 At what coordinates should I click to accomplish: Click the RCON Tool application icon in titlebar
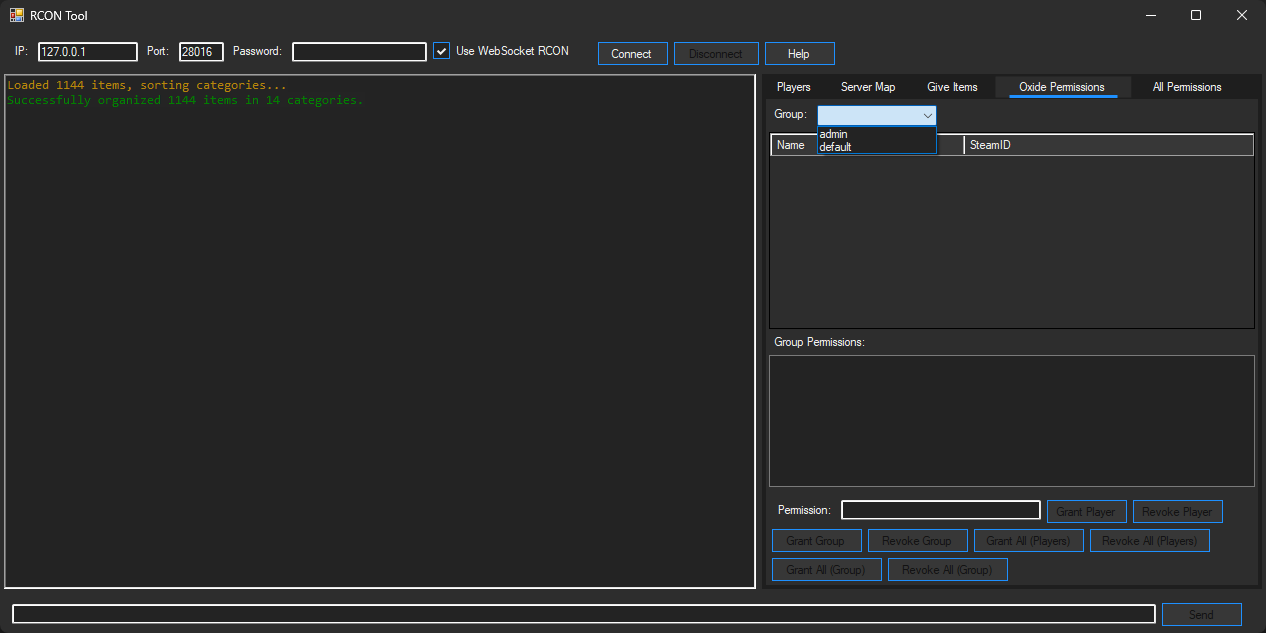[x=15, y=15]
